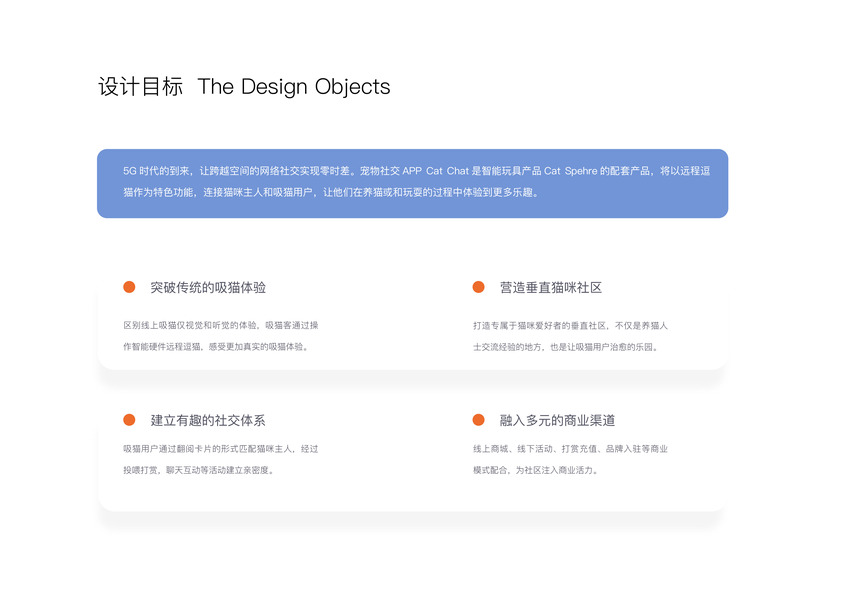Click the orange dot beside 营造垂直猫咪社区
The image size is (849, 600).
point(478,287)
